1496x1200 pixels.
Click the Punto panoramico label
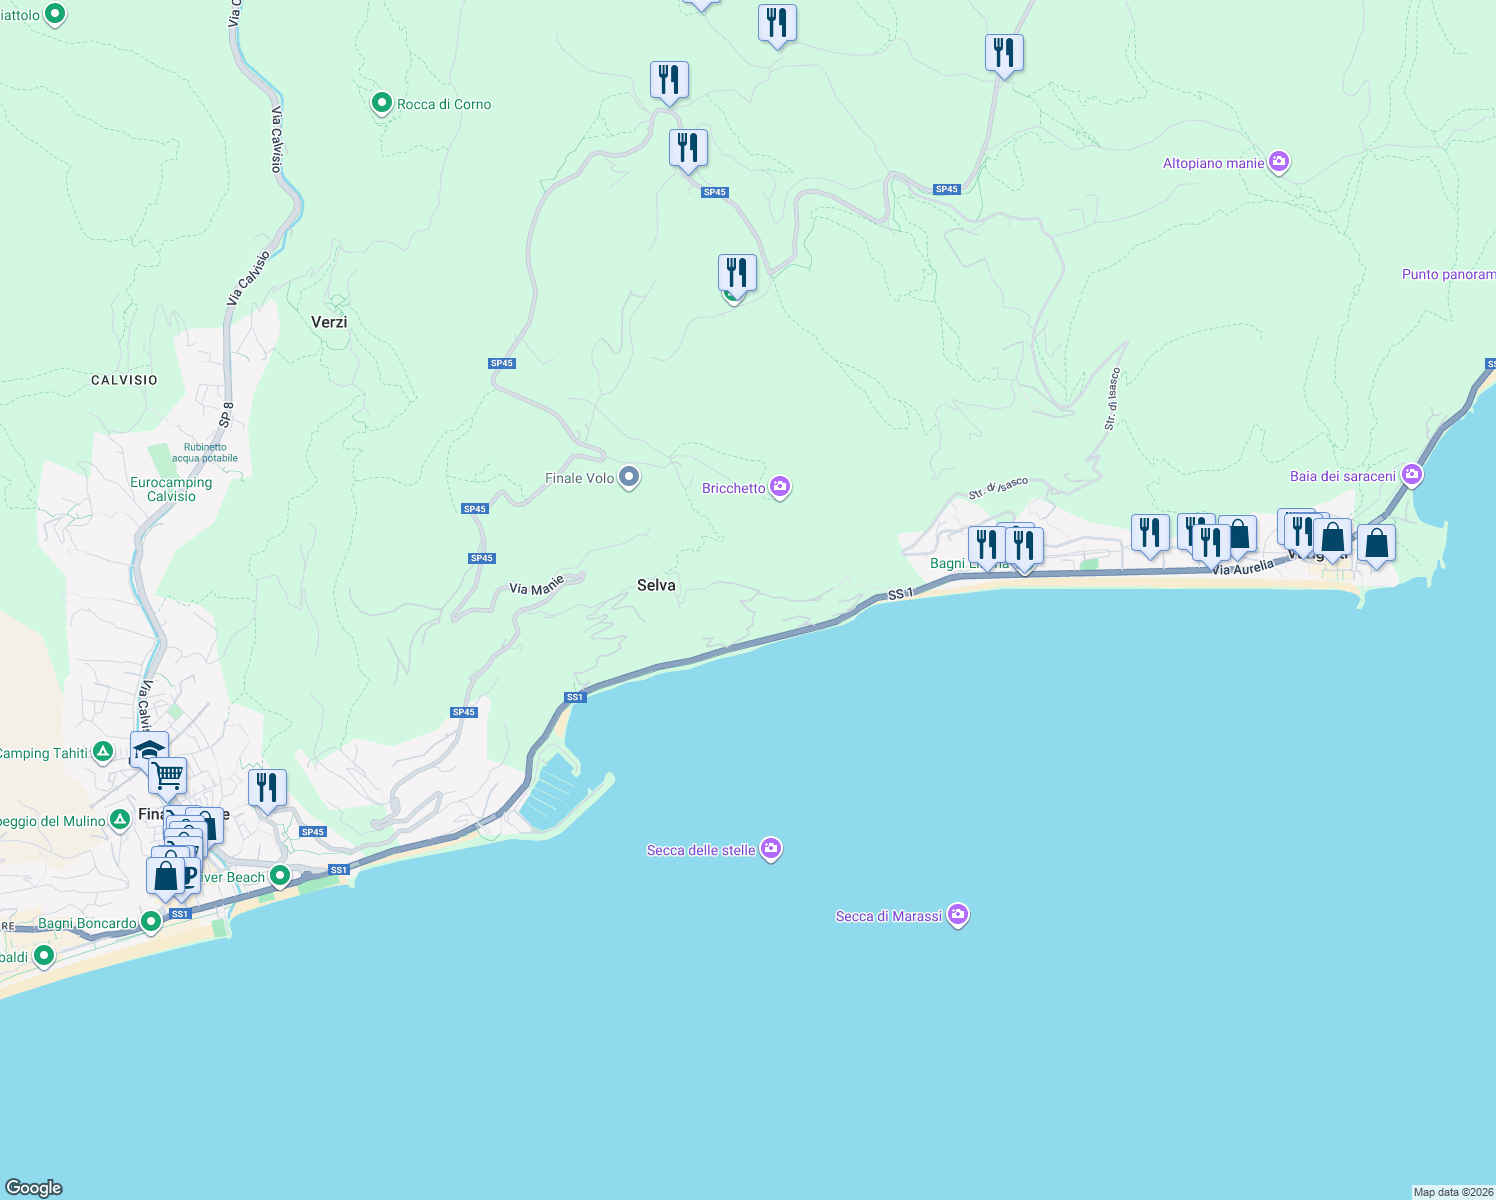(1448, 273)
